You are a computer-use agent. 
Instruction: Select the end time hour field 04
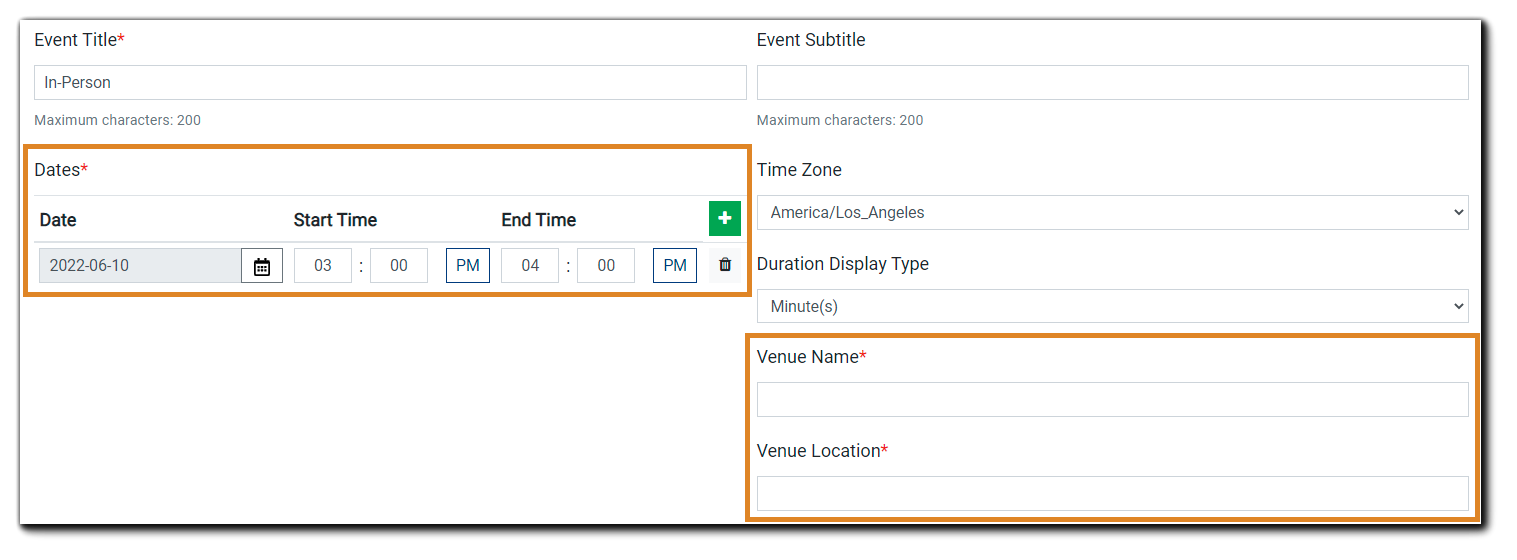tap(530, 266)
